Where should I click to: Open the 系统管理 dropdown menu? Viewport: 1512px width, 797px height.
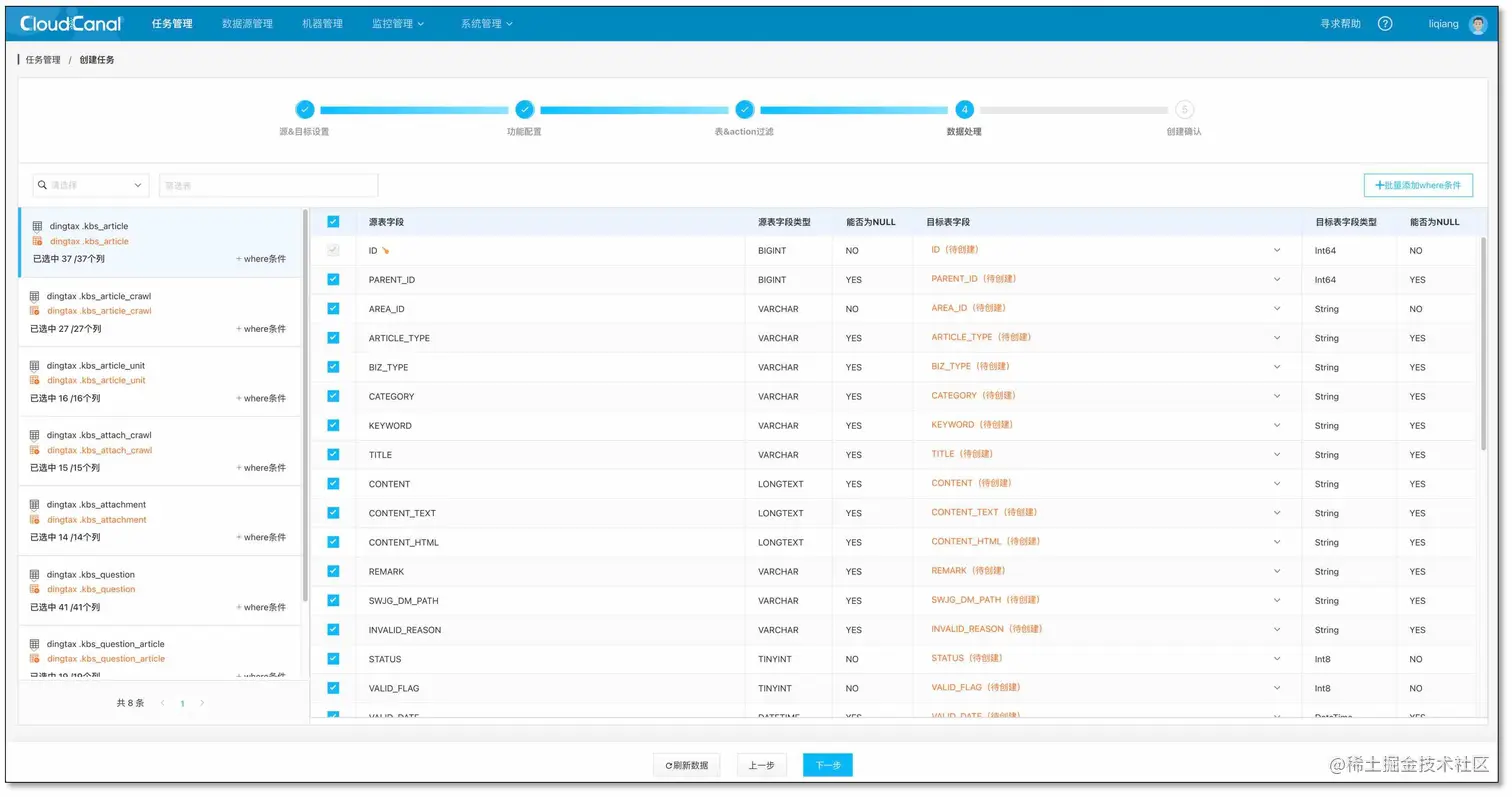[x=487, y=23]
